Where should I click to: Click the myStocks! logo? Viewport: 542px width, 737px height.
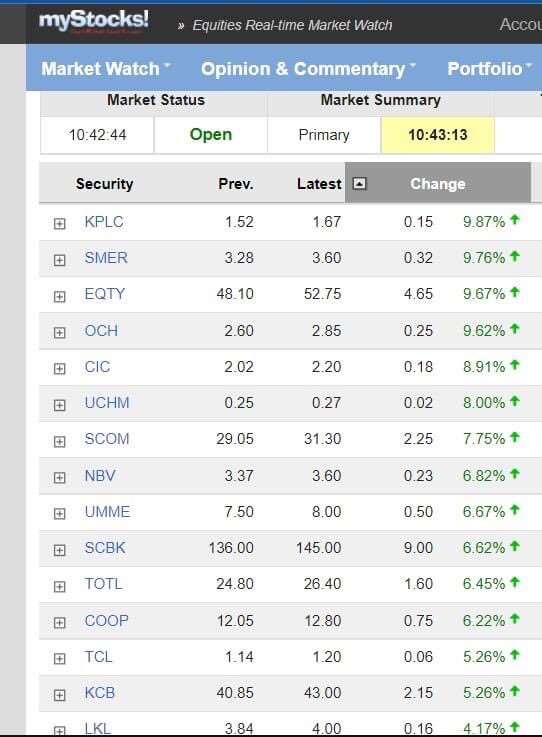[94, 21]
